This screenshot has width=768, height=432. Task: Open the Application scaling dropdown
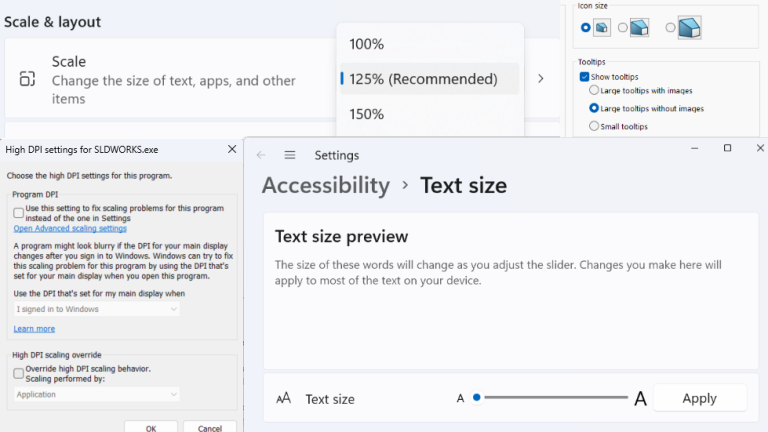click(x=96, y=394)
